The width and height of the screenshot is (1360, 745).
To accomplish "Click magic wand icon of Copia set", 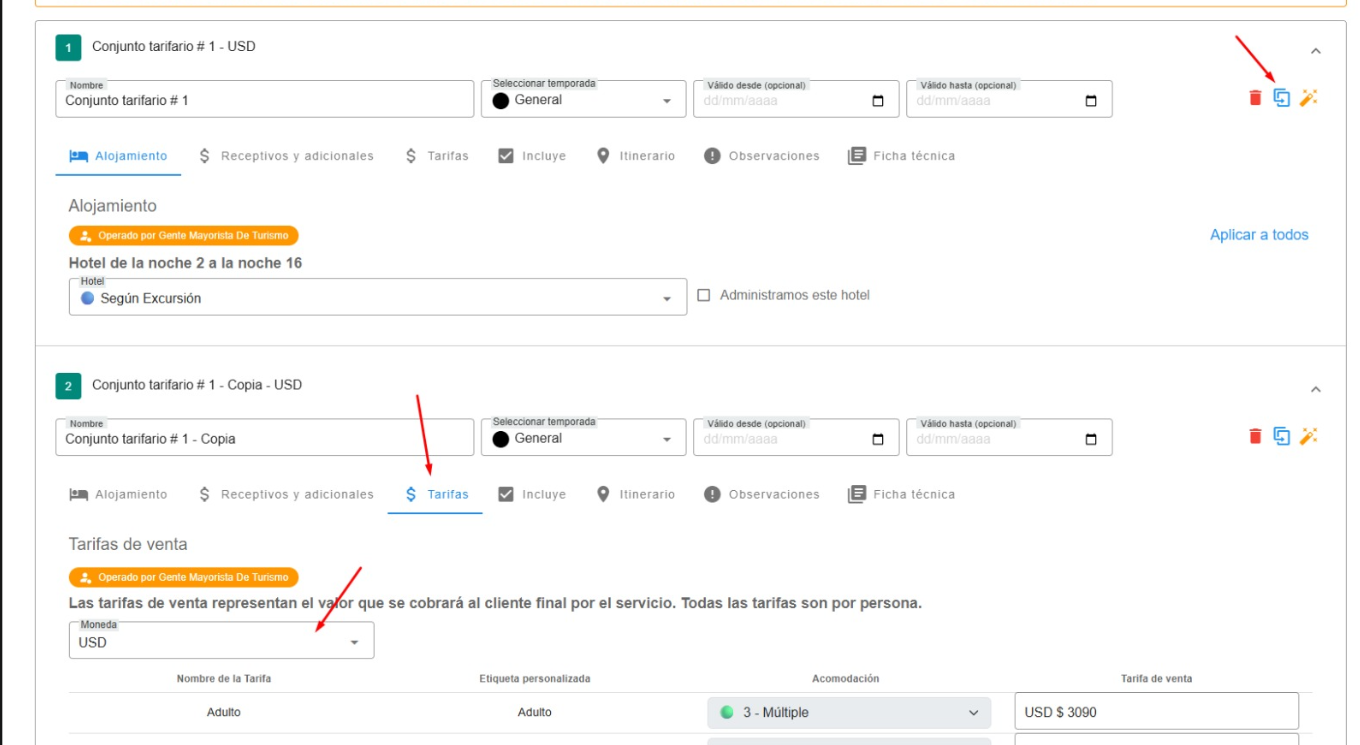I will click(1309, 436).
